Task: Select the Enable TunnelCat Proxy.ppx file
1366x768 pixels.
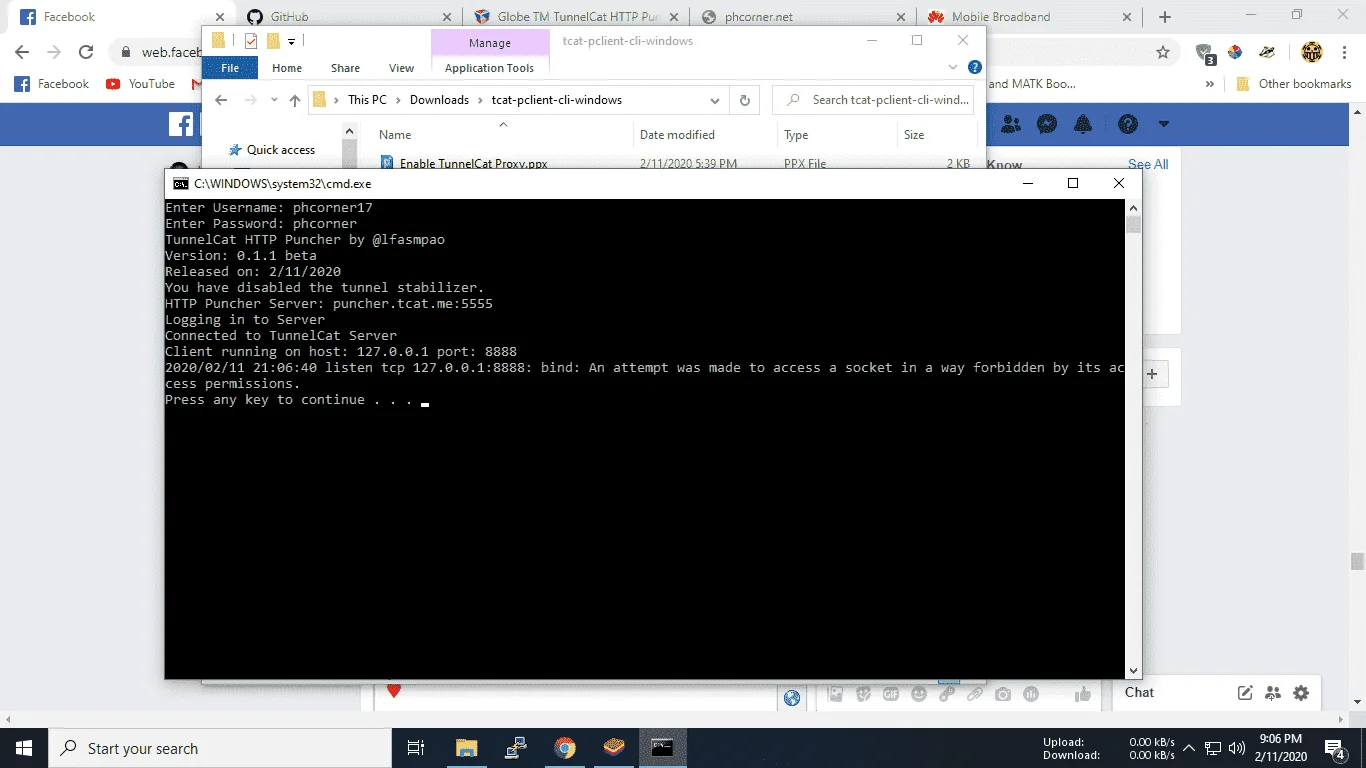Action: pyautogui.click(x=473, y=163)
